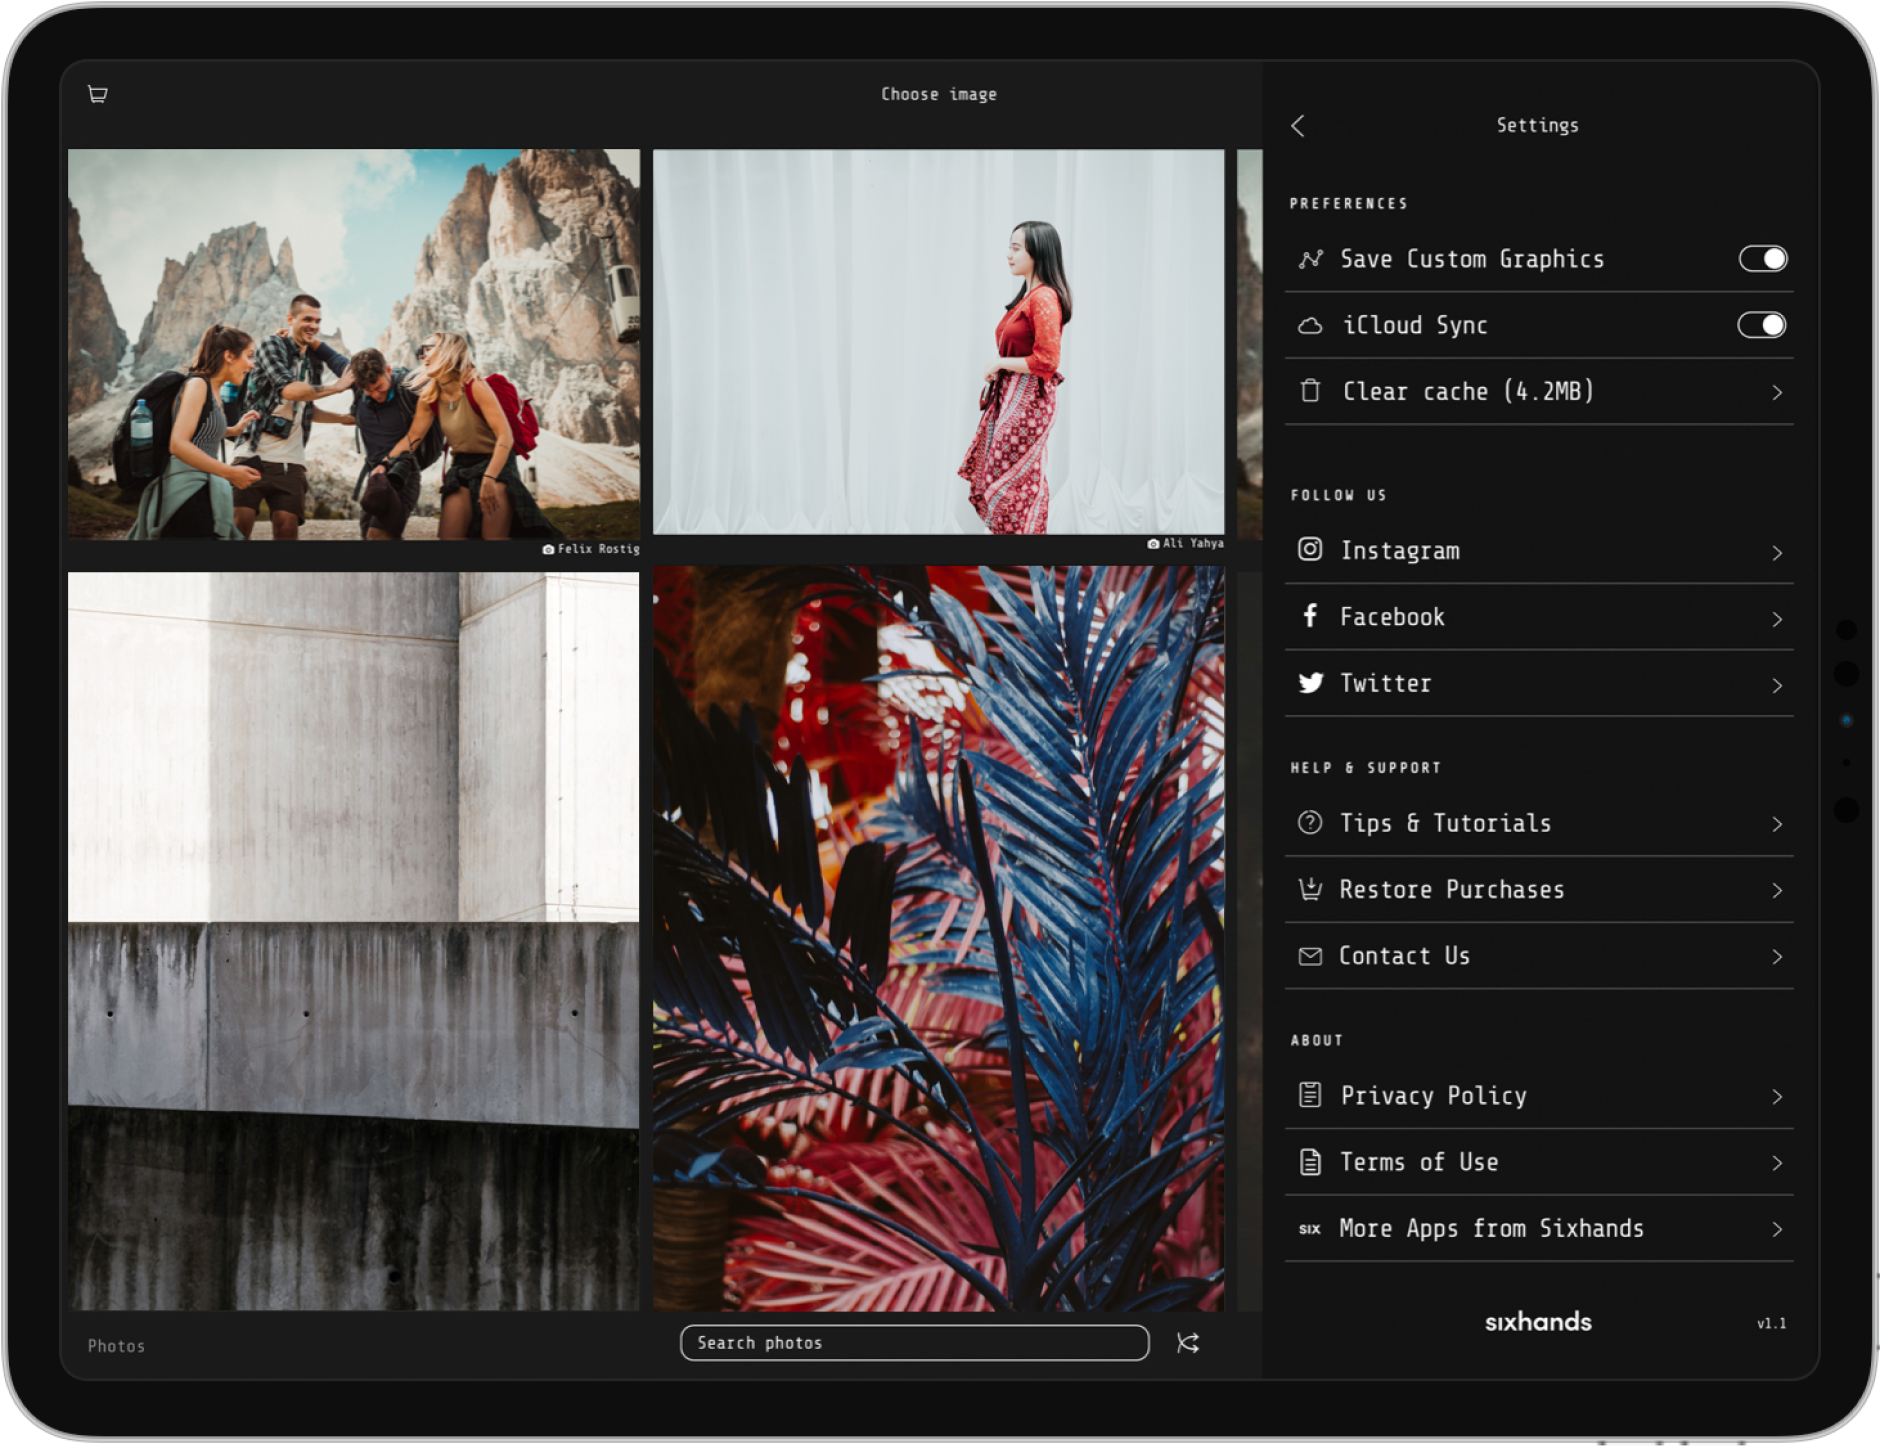
Task: Click the Save Custom Graphics path icon
Action: click(x=1310, y=259)
